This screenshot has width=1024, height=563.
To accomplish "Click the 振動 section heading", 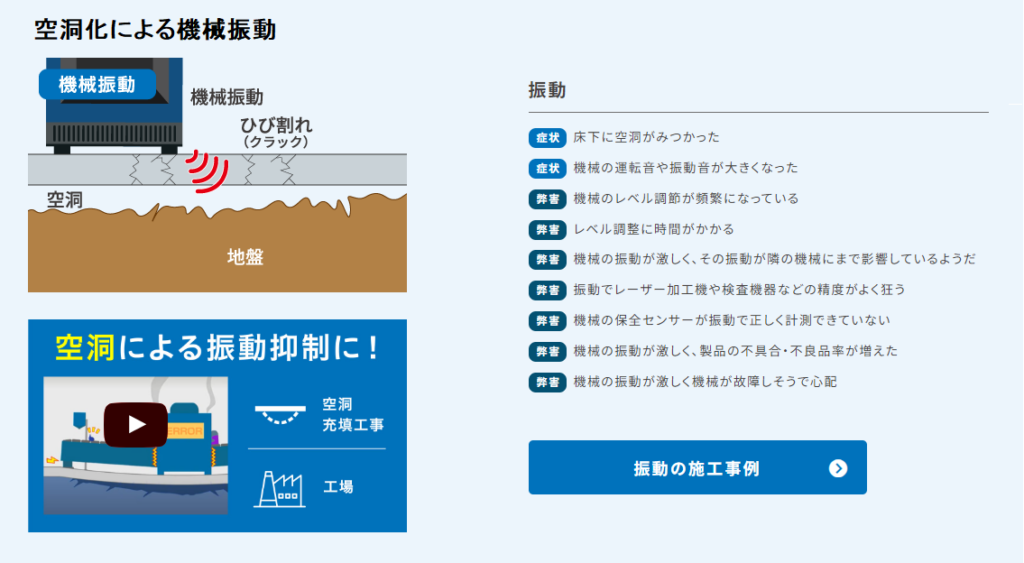I will [x=547, y=90].
